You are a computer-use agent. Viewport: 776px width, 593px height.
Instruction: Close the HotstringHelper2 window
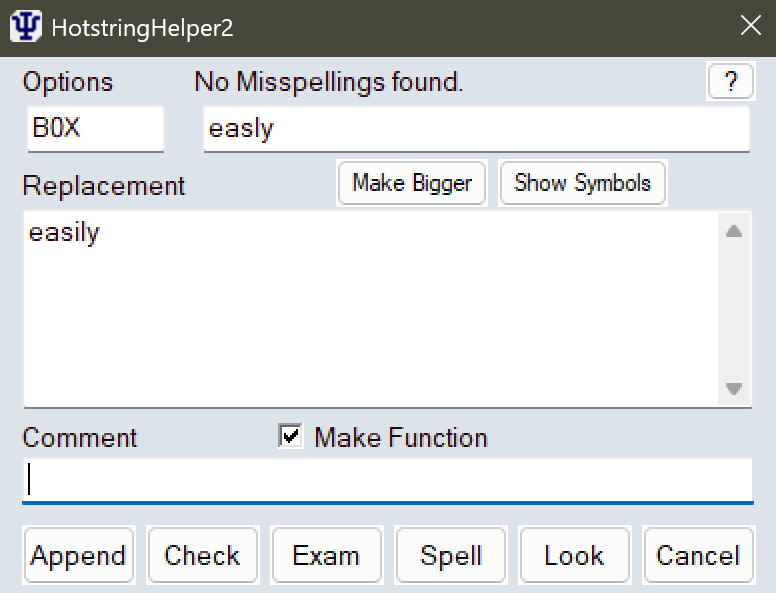point(750,25)
